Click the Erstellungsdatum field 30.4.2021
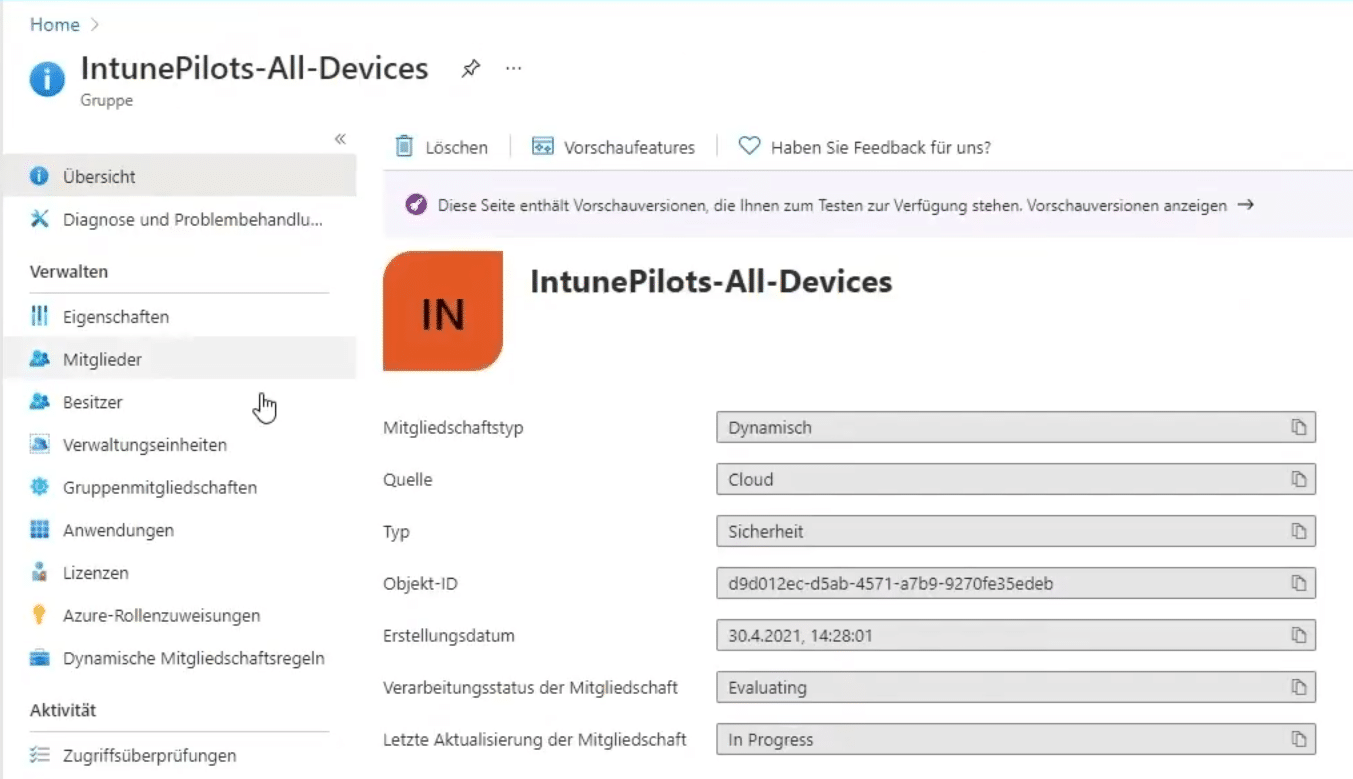Image resolution: width=1353 pixels, height=779 pixels. point(1016,636)
